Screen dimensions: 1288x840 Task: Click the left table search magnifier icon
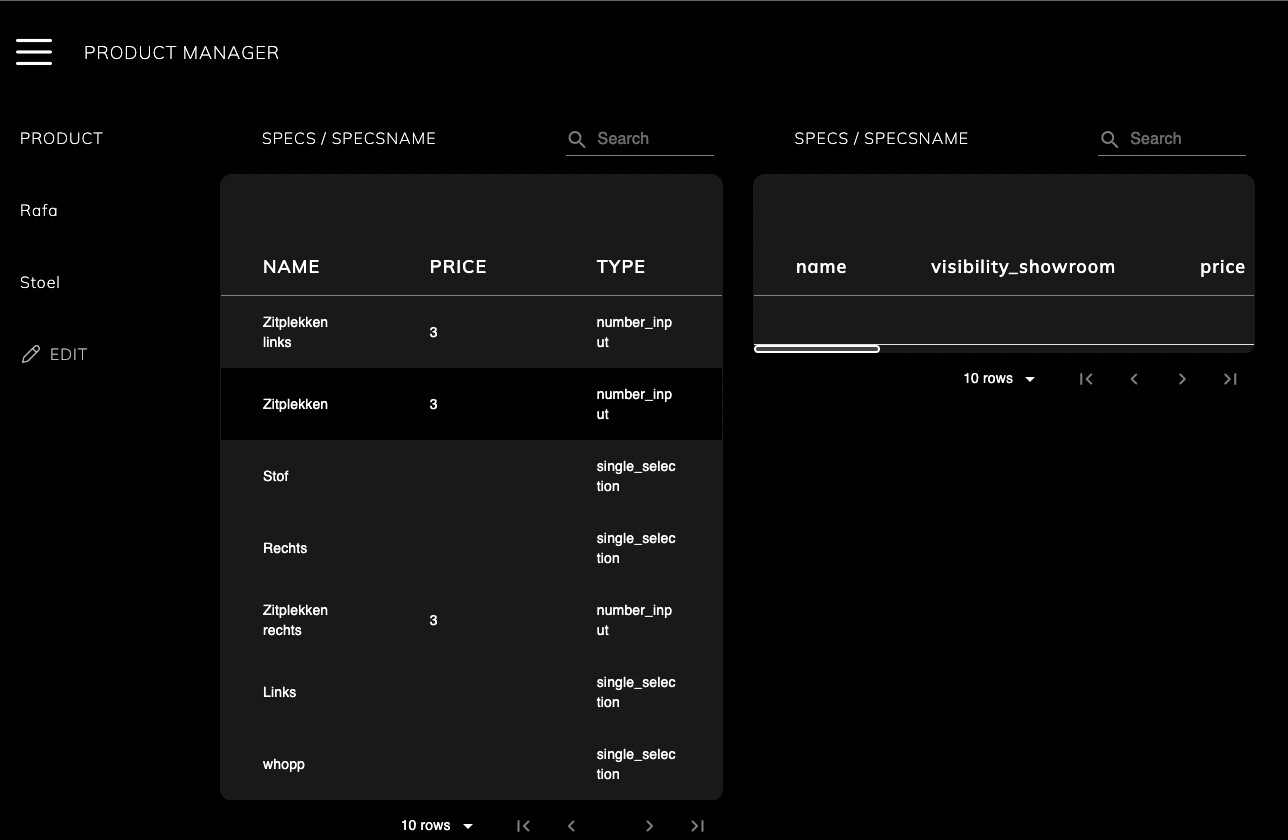click(x=577, y=140)
